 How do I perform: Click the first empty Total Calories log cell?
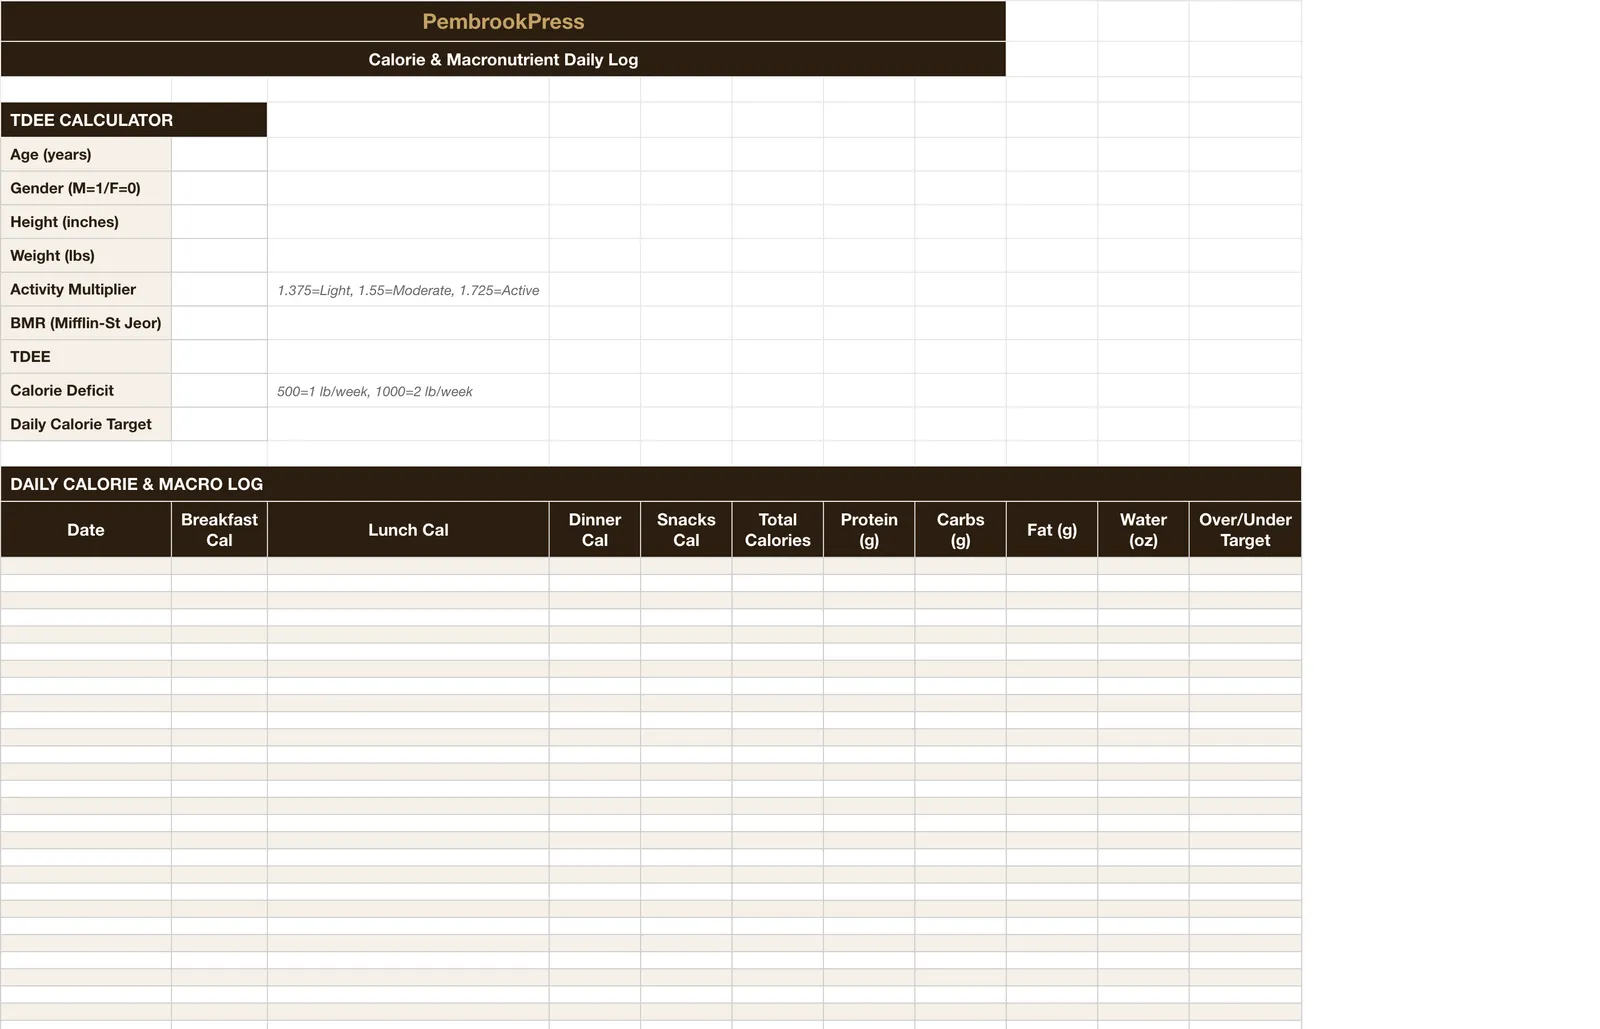(778, 566)
